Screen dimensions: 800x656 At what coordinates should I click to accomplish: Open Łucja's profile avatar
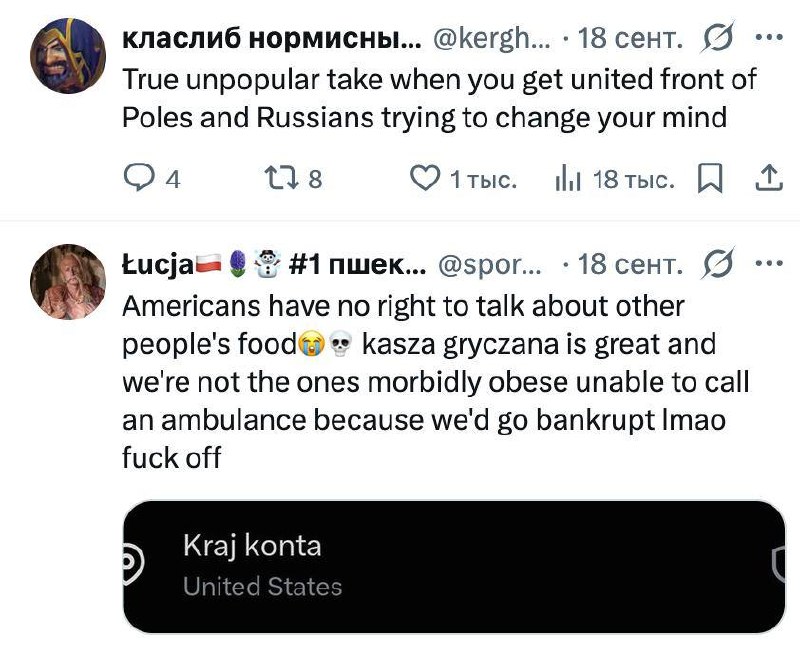(x=68, y=282)
